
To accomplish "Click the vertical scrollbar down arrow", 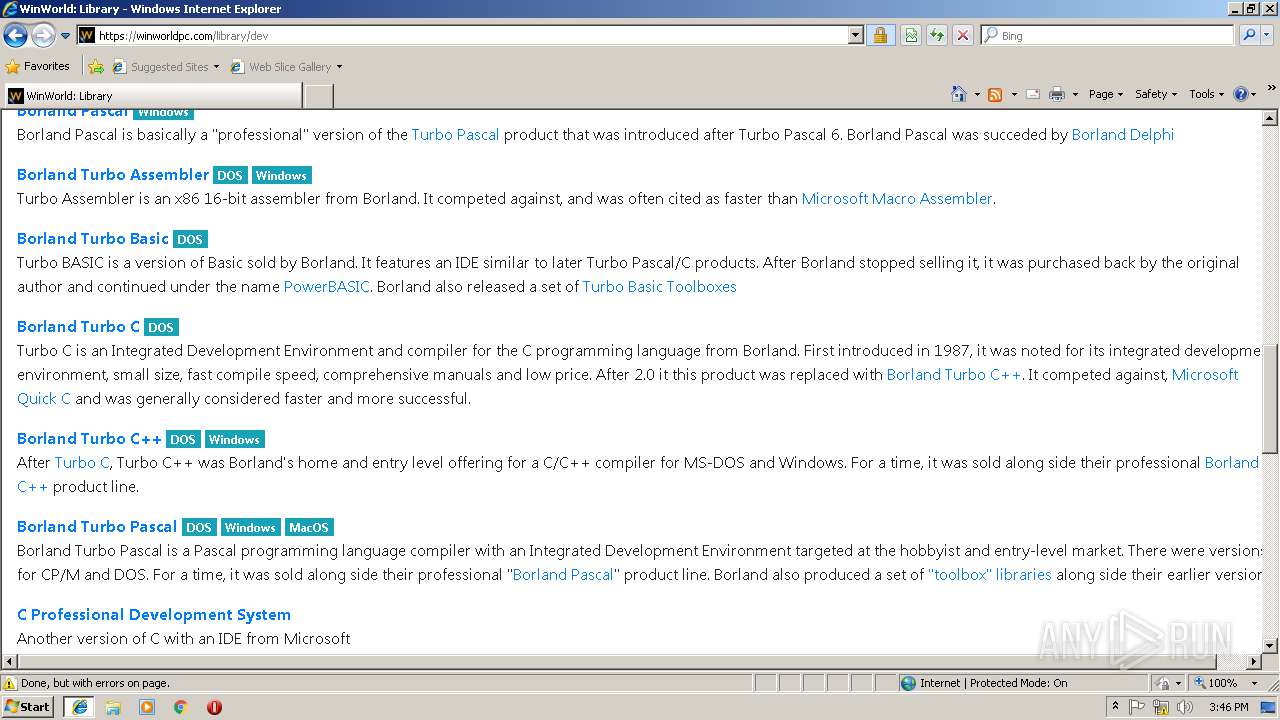I will [1270, 646].
